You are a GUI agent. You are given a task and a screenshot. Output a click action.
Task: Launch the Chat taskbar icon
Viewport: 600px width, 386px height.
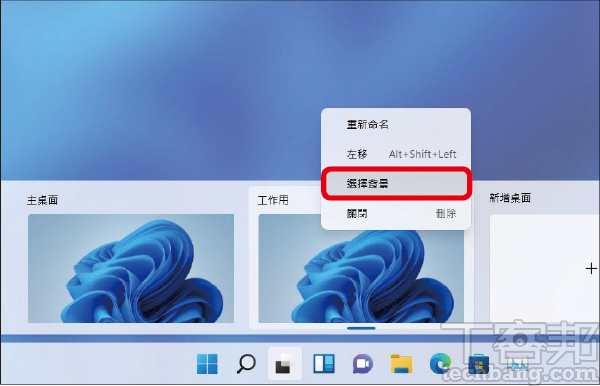362,364
